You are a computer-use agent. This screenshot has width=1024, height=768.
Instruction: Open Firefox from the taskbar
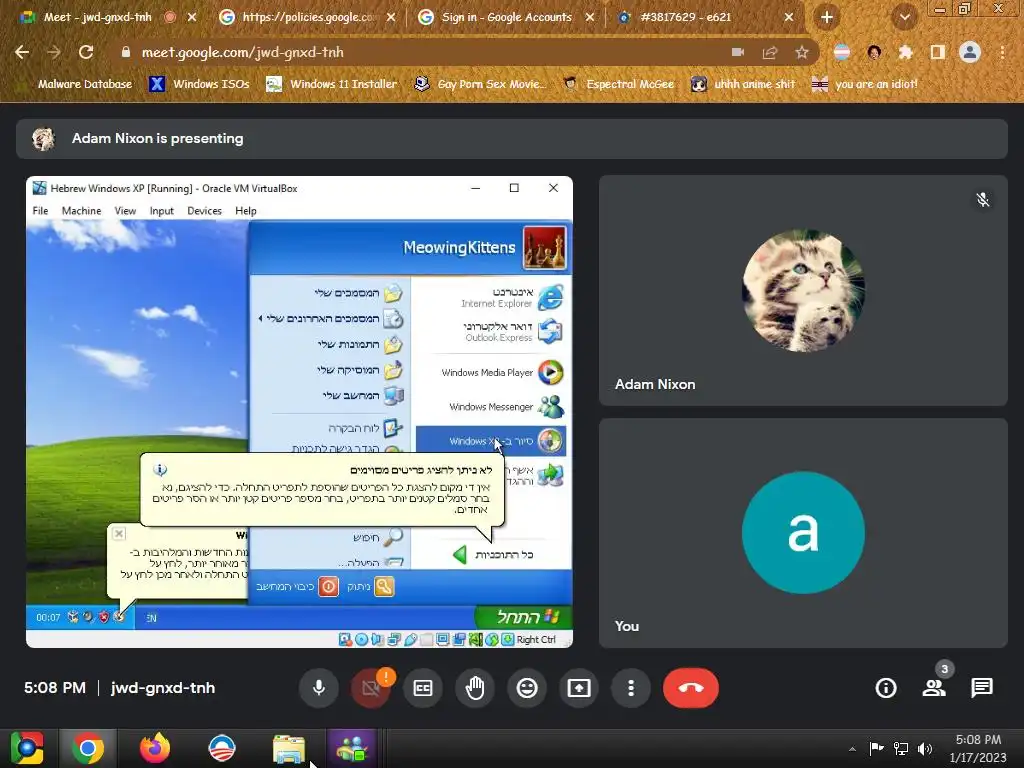[155, 748]
